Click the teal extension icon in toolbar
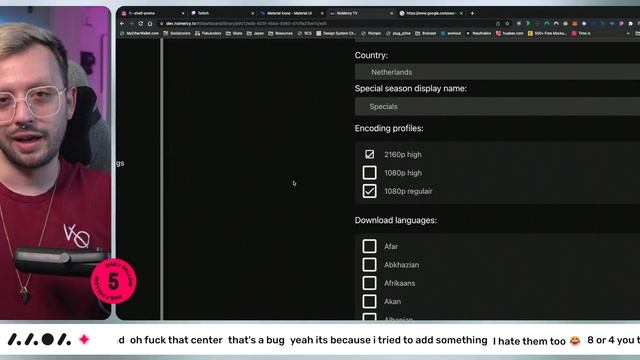Viewport: 640px width, 360px height. click(x=547, y=24)
